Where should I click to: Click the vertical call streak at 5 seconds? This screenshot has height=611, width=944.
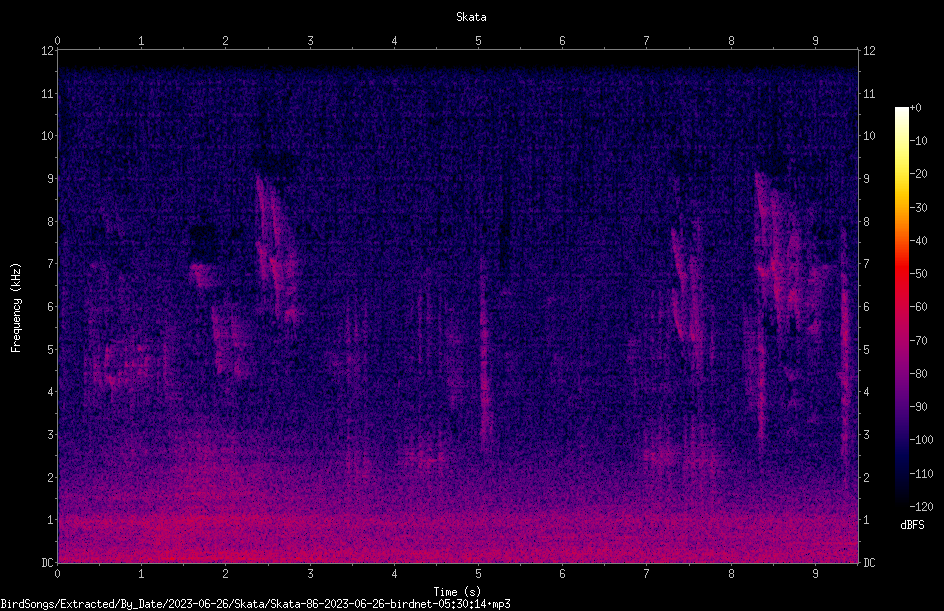[483, 355]
